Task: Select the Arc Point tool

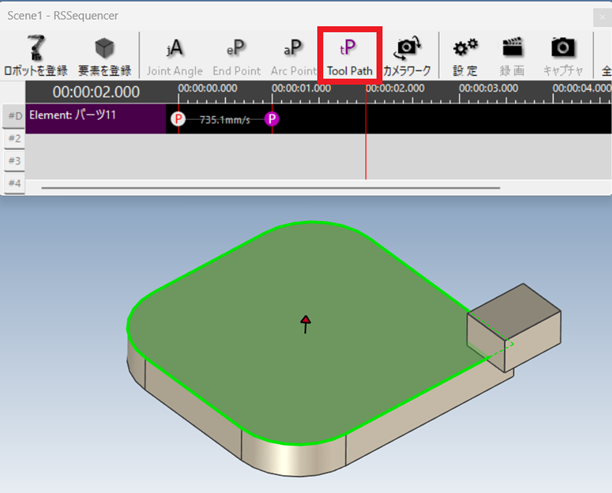Action: [294, 57]
